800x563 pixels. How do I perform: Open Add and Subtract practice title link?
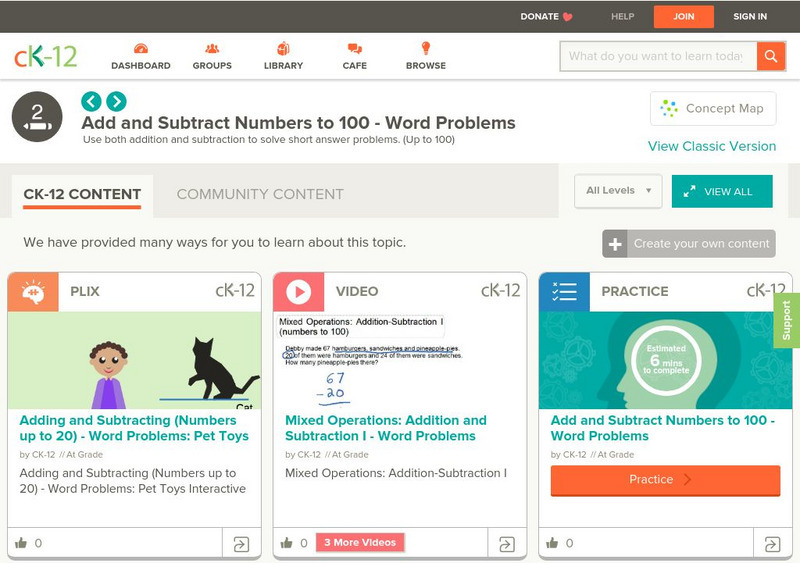[x=663, y=428]
